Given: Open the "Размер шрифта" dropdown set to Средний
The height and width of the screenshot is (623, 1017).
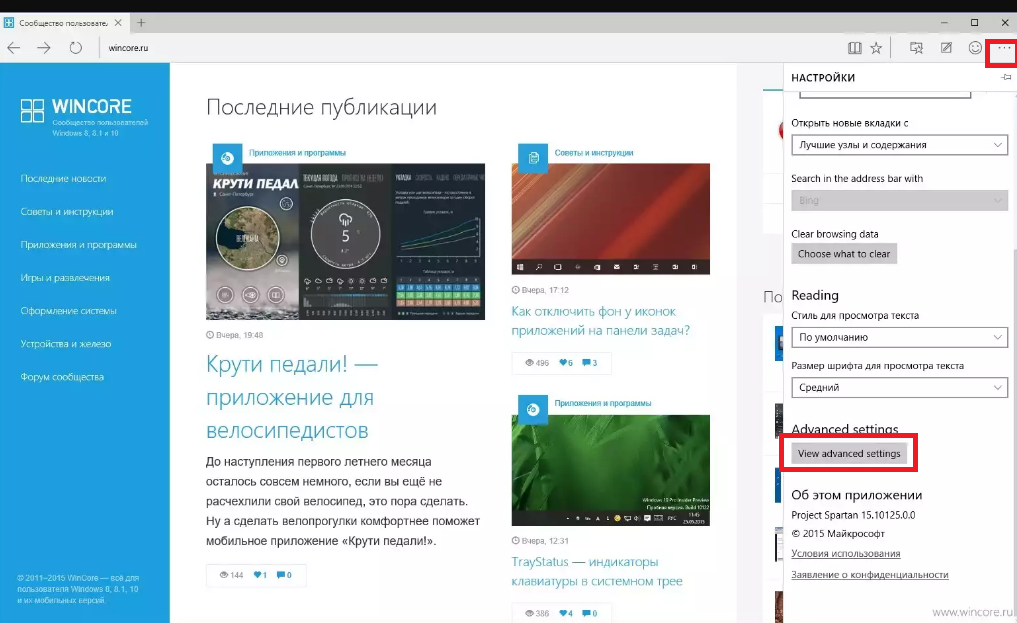Looking at the screenshot, I should (x=899, y=388).
